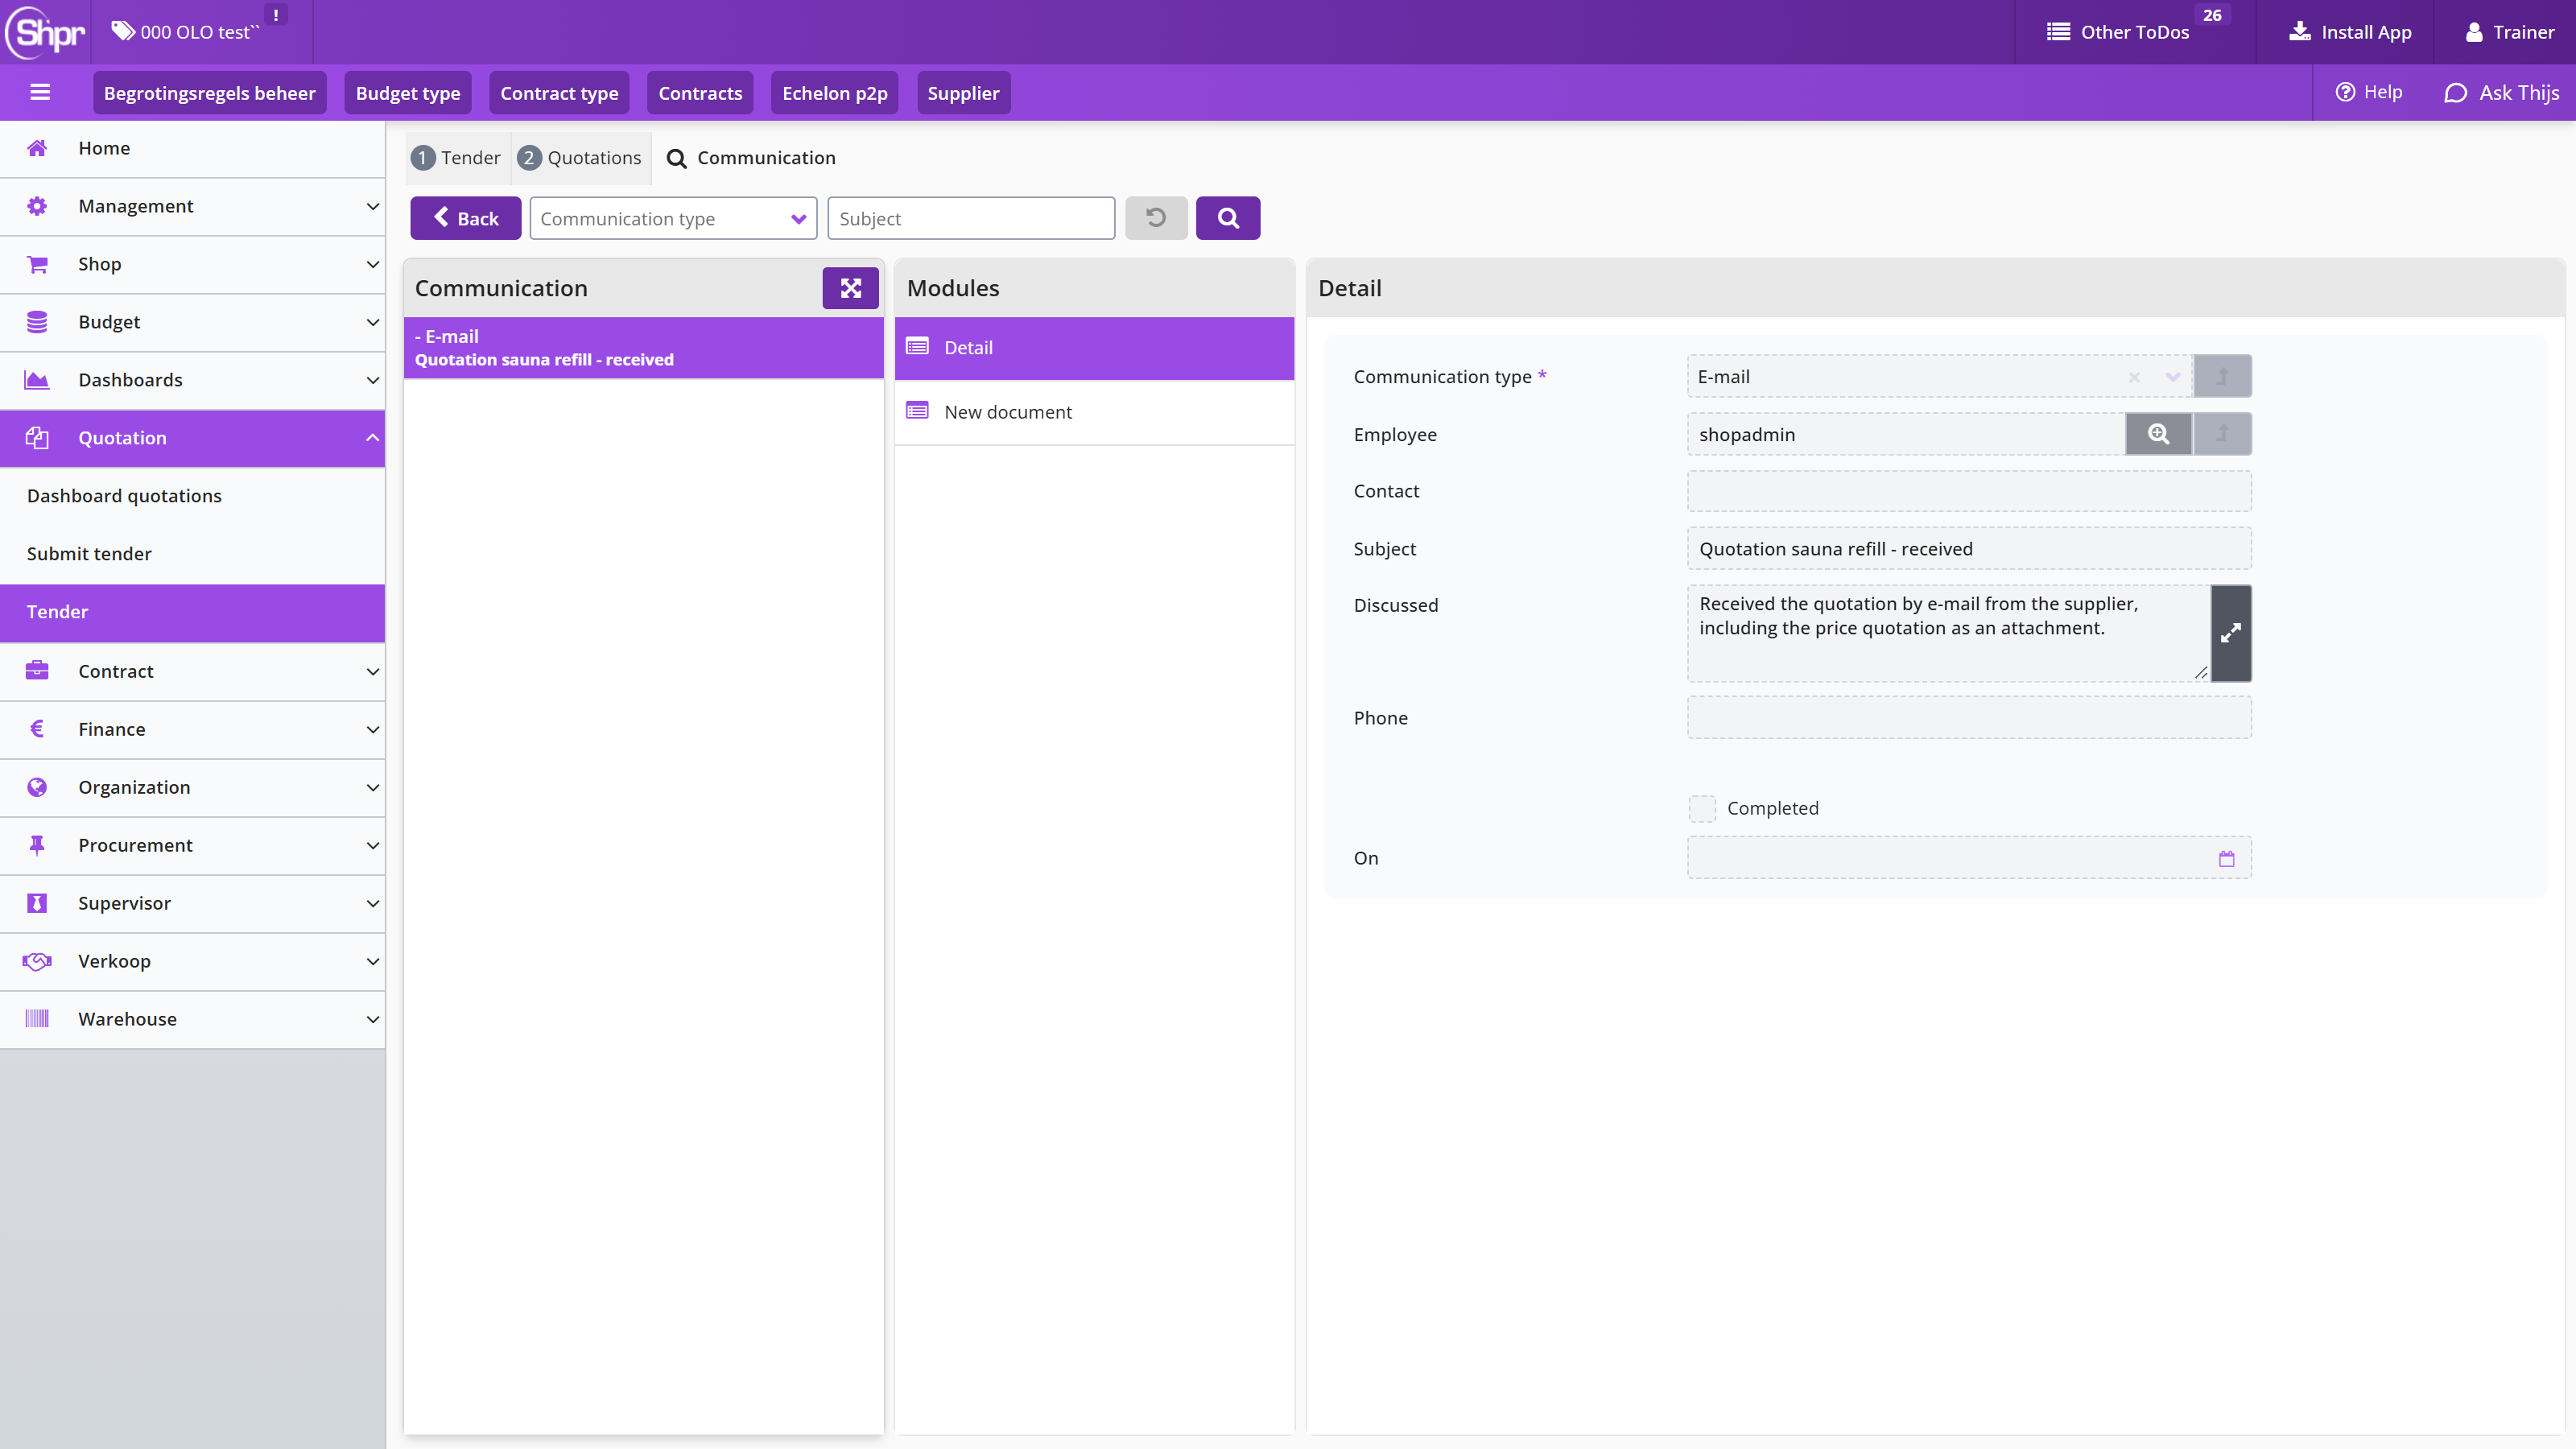Expand the Management menu chevron
Viewport: 2576px width, 1449px height.
(372, 206)
